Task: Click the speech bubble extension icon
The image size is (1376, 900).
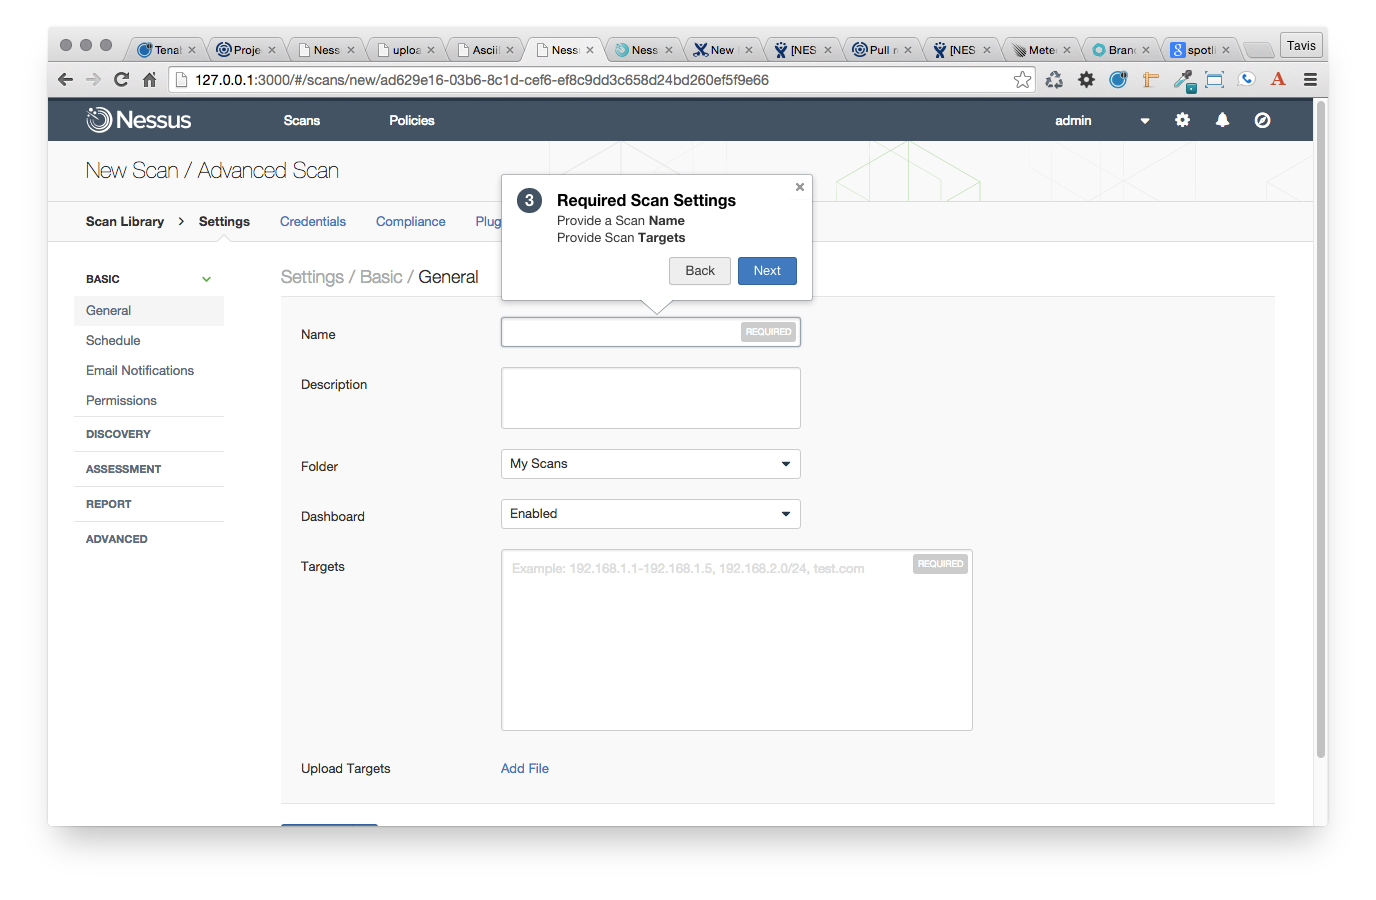Action: coord(1246,80)
